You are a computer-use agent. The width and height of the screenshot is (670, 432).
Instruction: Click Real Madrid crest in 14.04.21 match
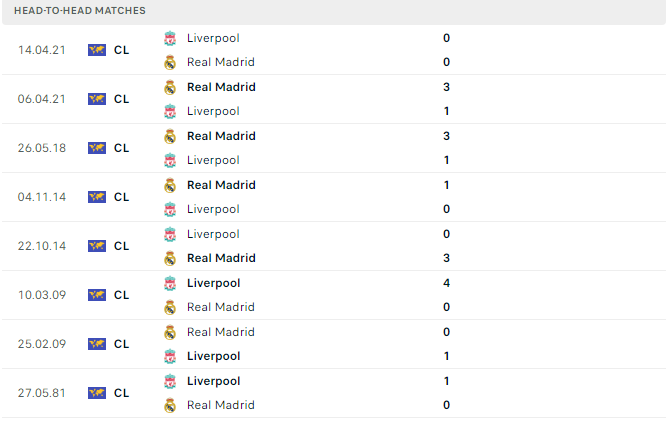click(x=170, y=62)
